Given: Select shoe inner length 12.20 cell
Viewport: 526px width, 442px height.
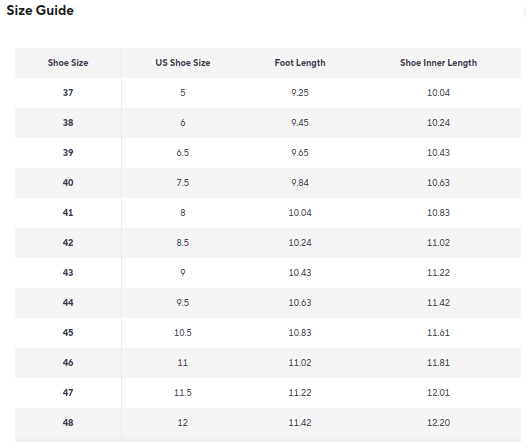Looking at the screenshot, I should 438,423.
